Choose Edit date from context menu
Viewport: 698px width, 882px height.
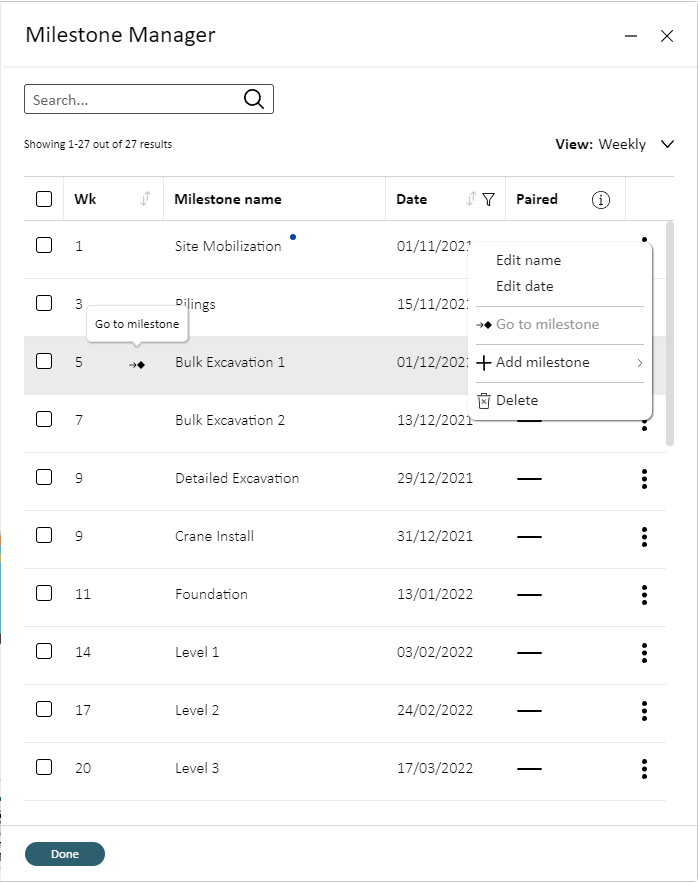click(524, 286)
